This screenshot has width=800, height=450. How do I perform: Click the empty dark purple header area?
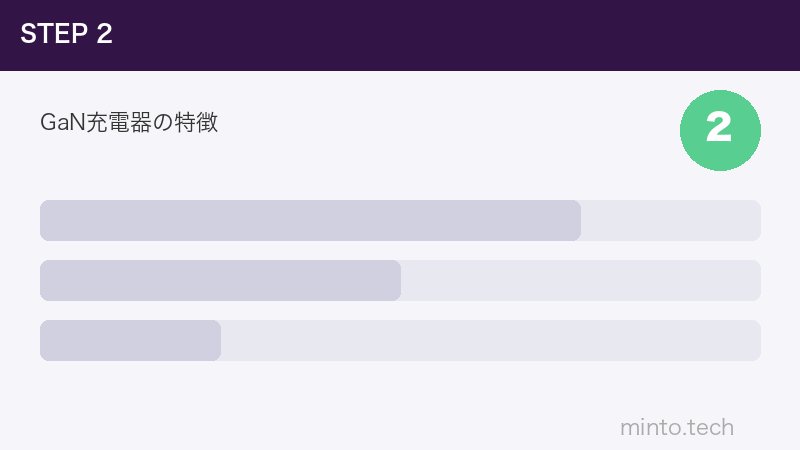pyautogui.click(x=450, y=35)
